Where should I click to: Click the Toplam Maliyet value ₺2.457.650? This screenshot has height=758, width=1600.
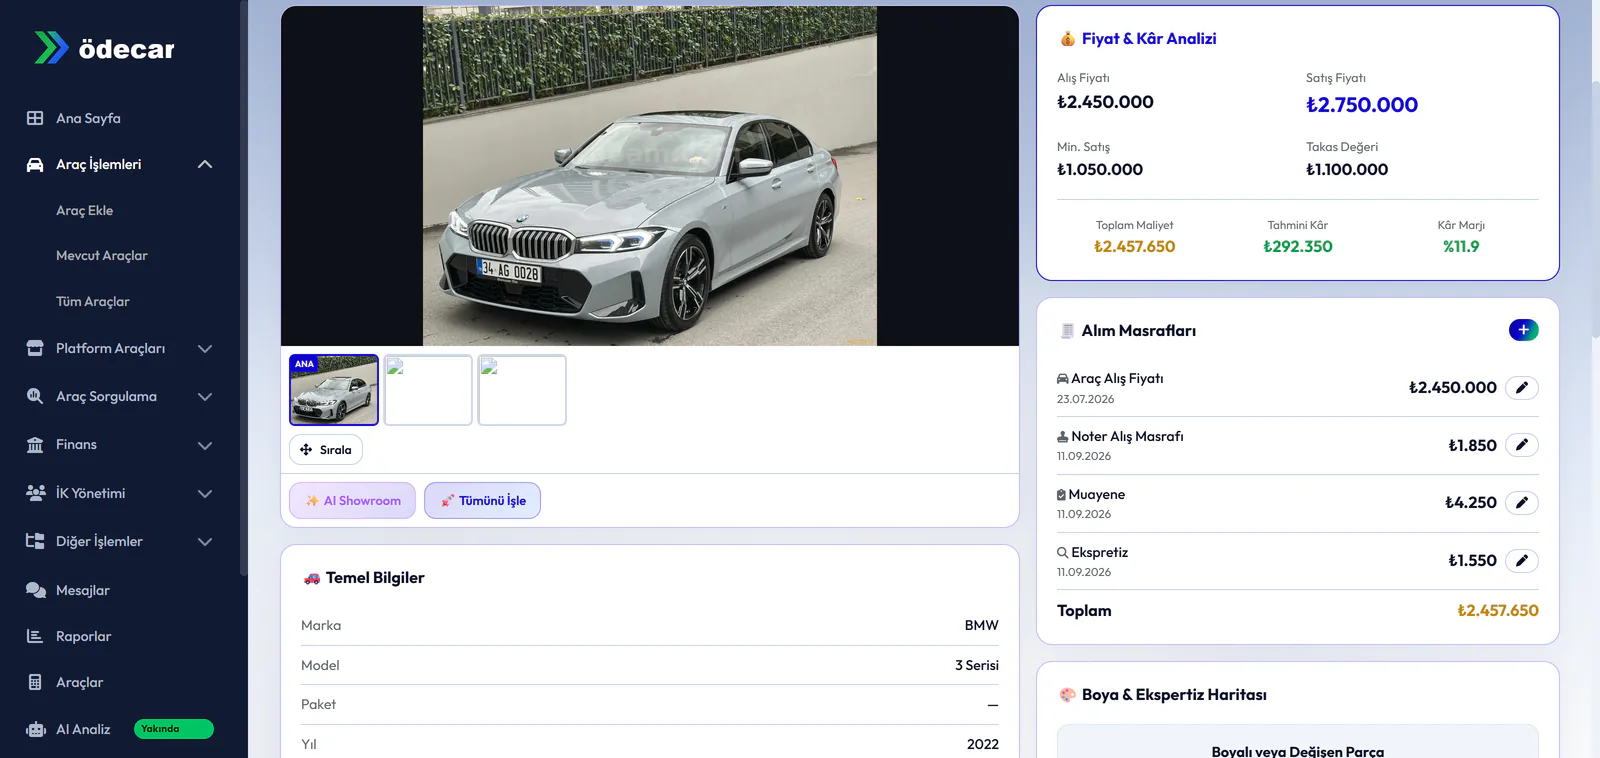1135,247
